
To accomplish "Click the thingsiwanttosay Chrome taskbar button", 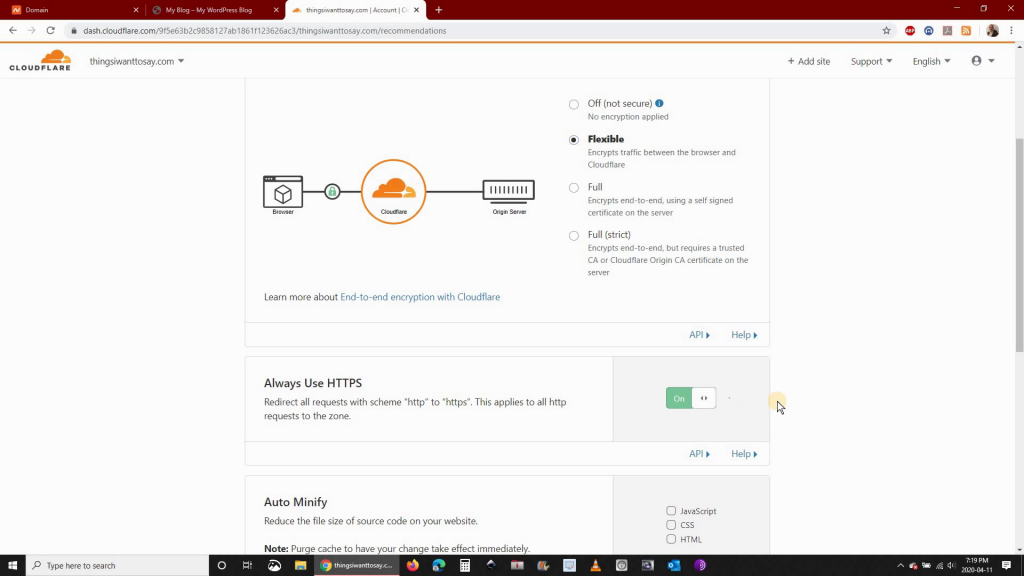I will point(357,566).
